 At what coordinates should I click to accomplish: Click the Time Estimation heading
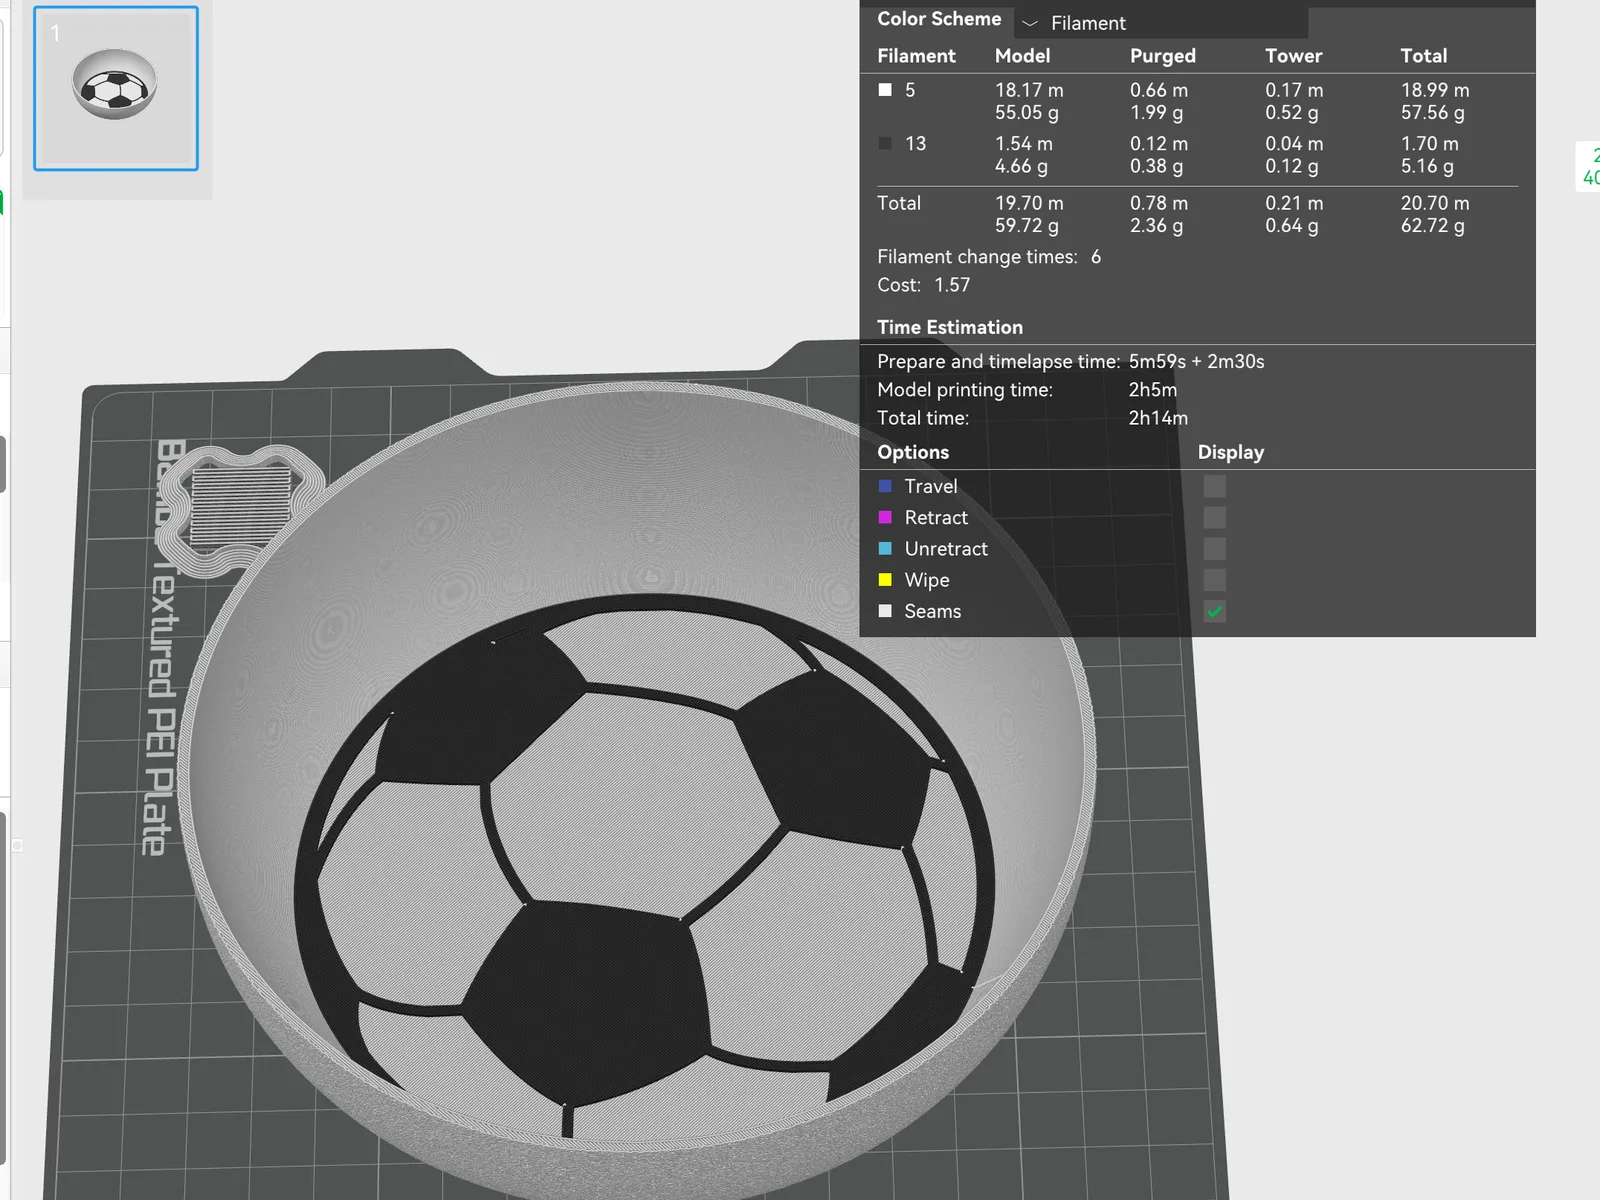point(950,327)
